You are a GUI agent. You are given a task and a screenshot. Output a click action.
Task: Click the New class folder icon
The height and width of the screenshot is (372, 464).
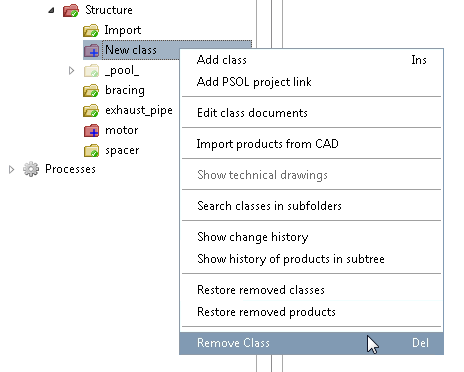click(x=91, y=50)
